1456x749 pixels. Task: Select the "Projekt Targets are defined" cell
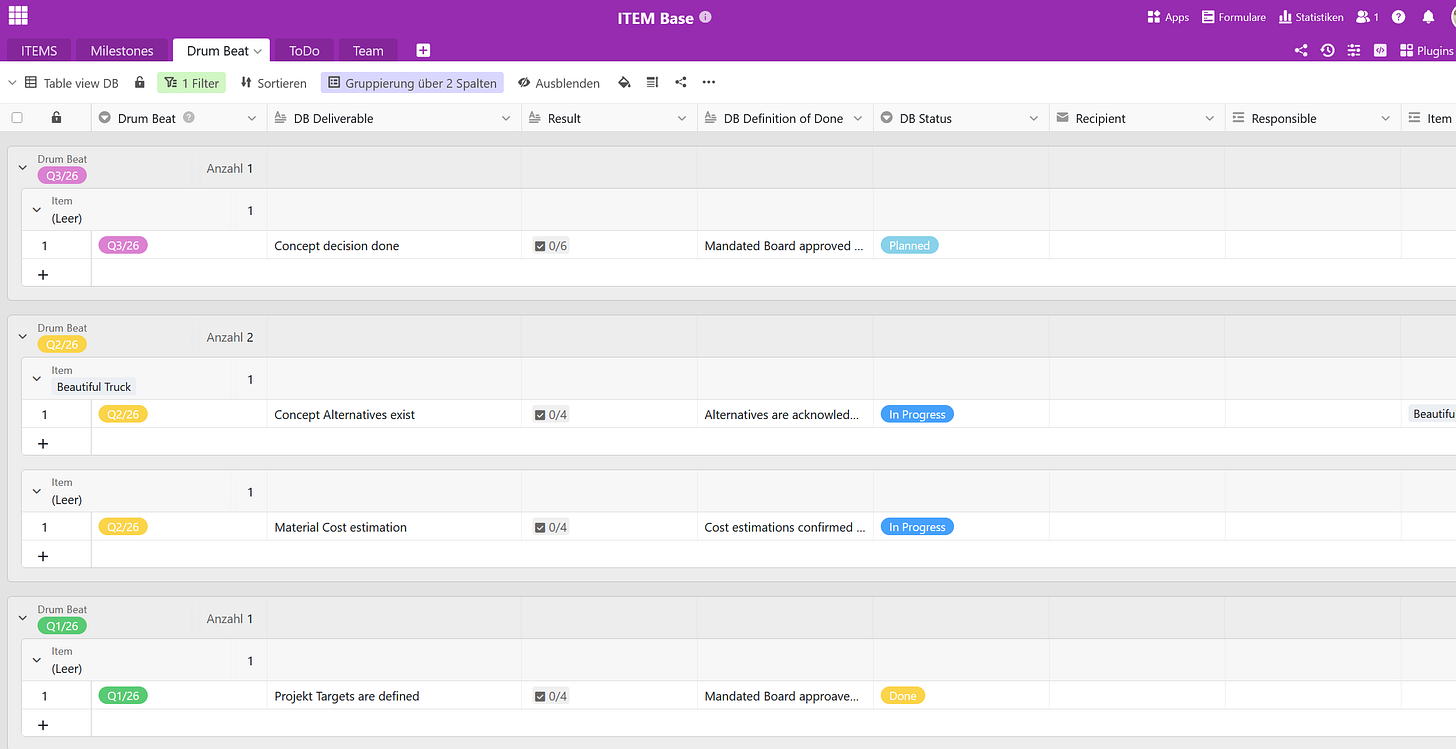(394, 696)
